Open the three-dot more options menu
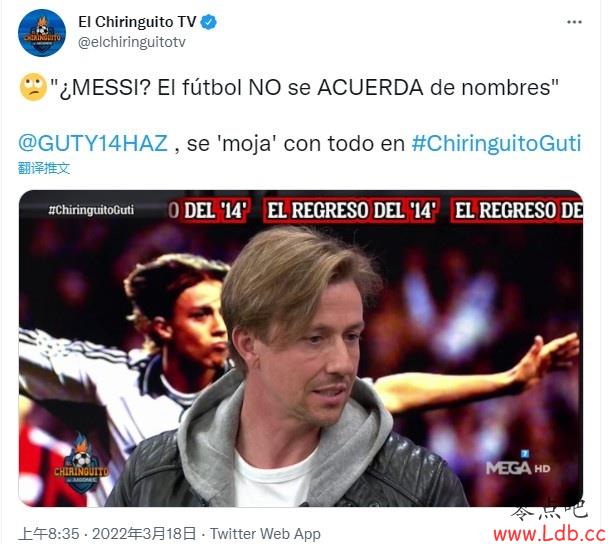 pyautogui.click(x=574, y=22)
